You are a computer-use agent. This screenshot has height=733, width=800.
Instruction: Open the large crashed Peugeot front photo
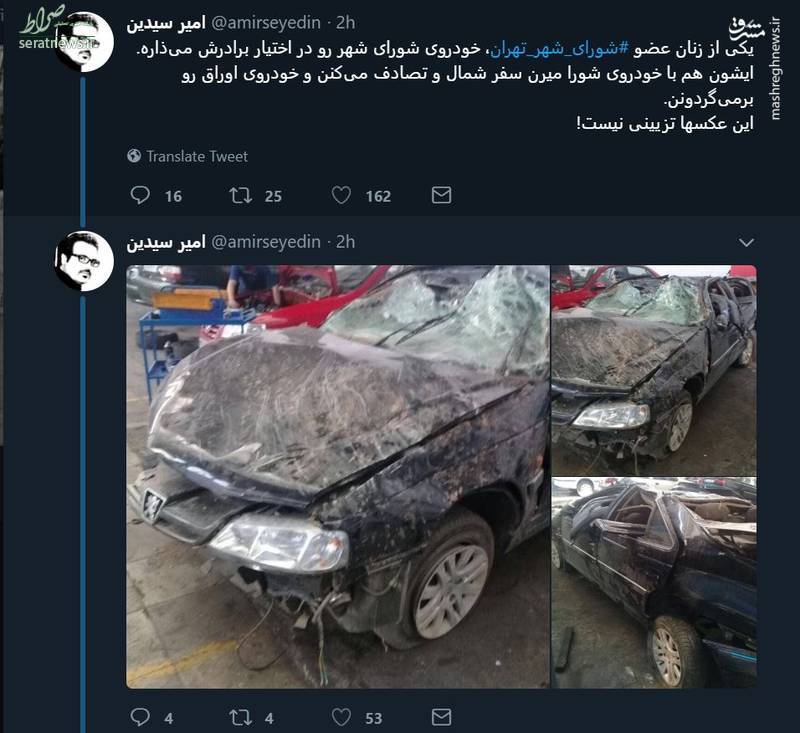point(338,476)
